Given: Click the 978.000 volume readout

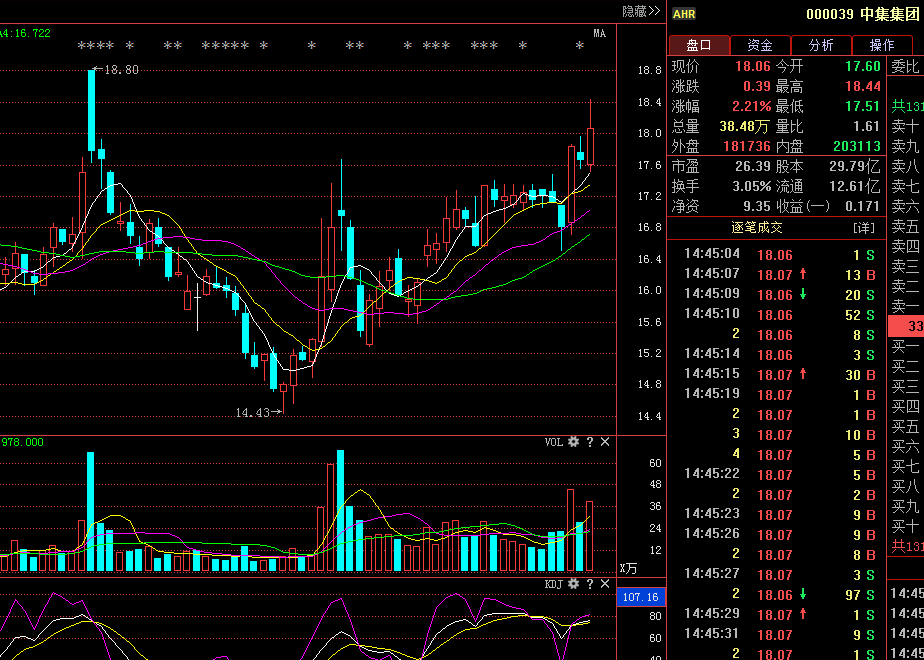Looking at the screenshot, I should pos(22,442).
